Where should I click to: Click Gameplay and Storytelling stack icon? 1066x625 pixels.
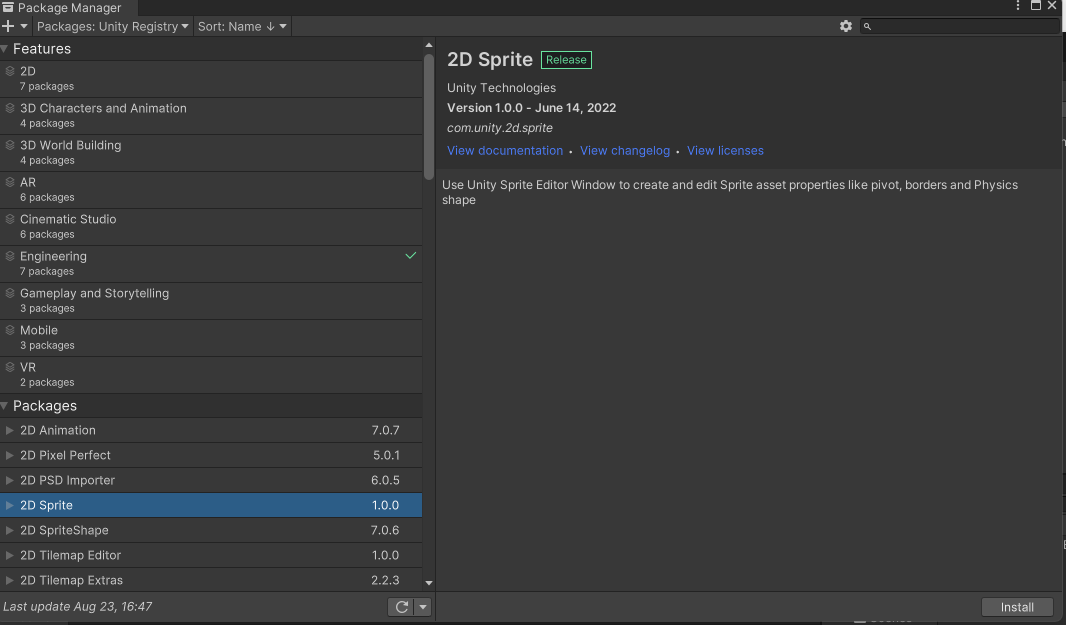tap(10, 293)
